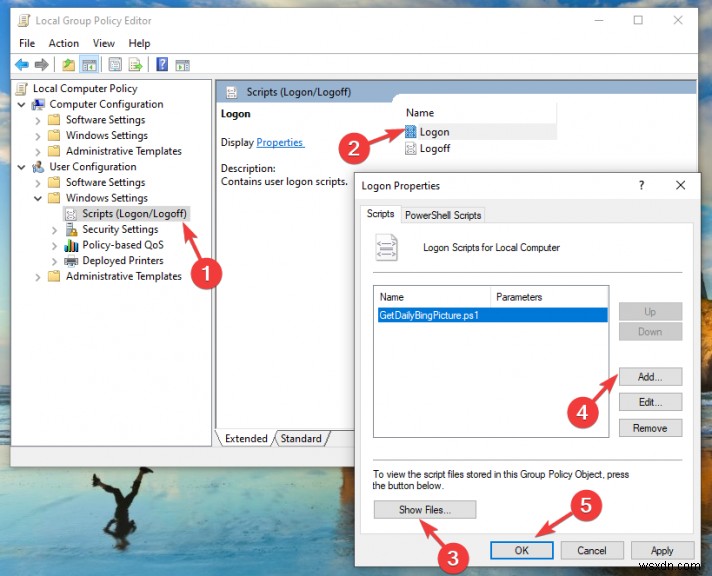Click the Apply button

coord(662,550)
